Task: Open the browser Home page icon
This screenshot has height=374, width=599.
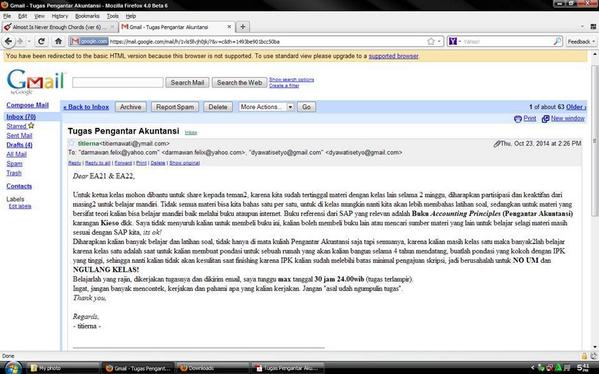Action: 58,41
